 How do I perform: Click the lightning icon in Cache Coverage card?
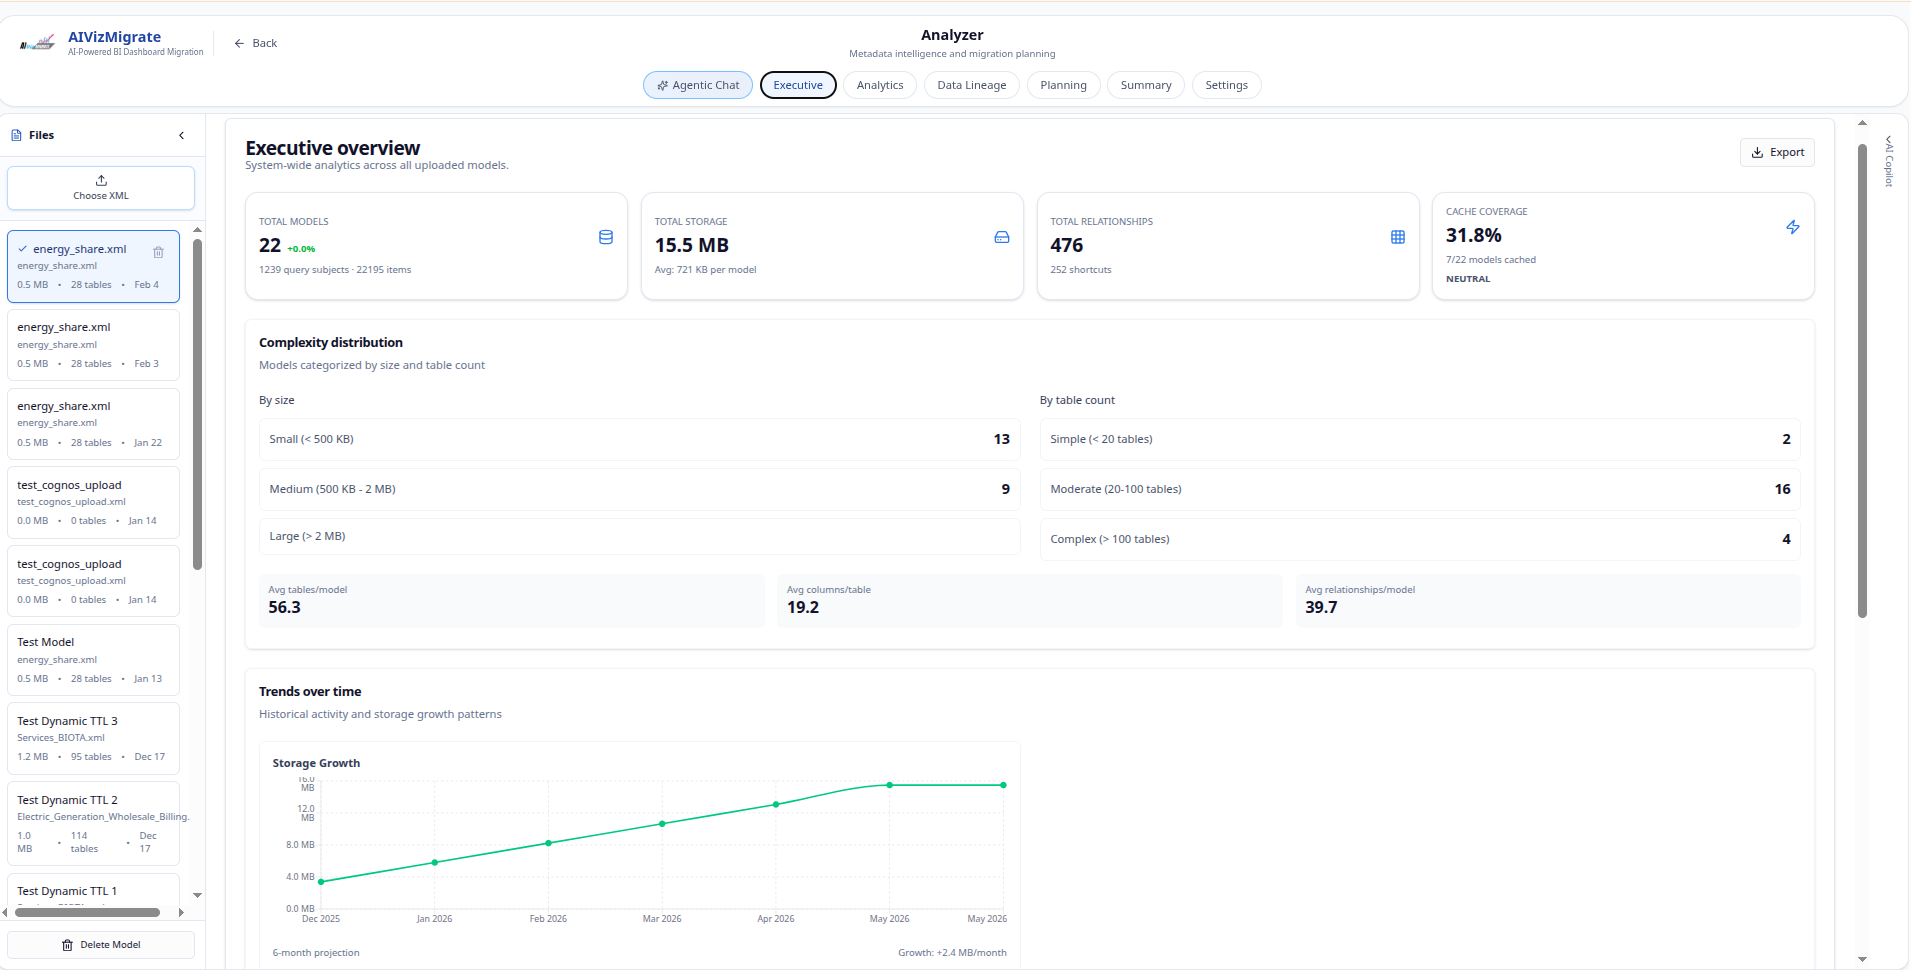click(x=1793, y=227)
